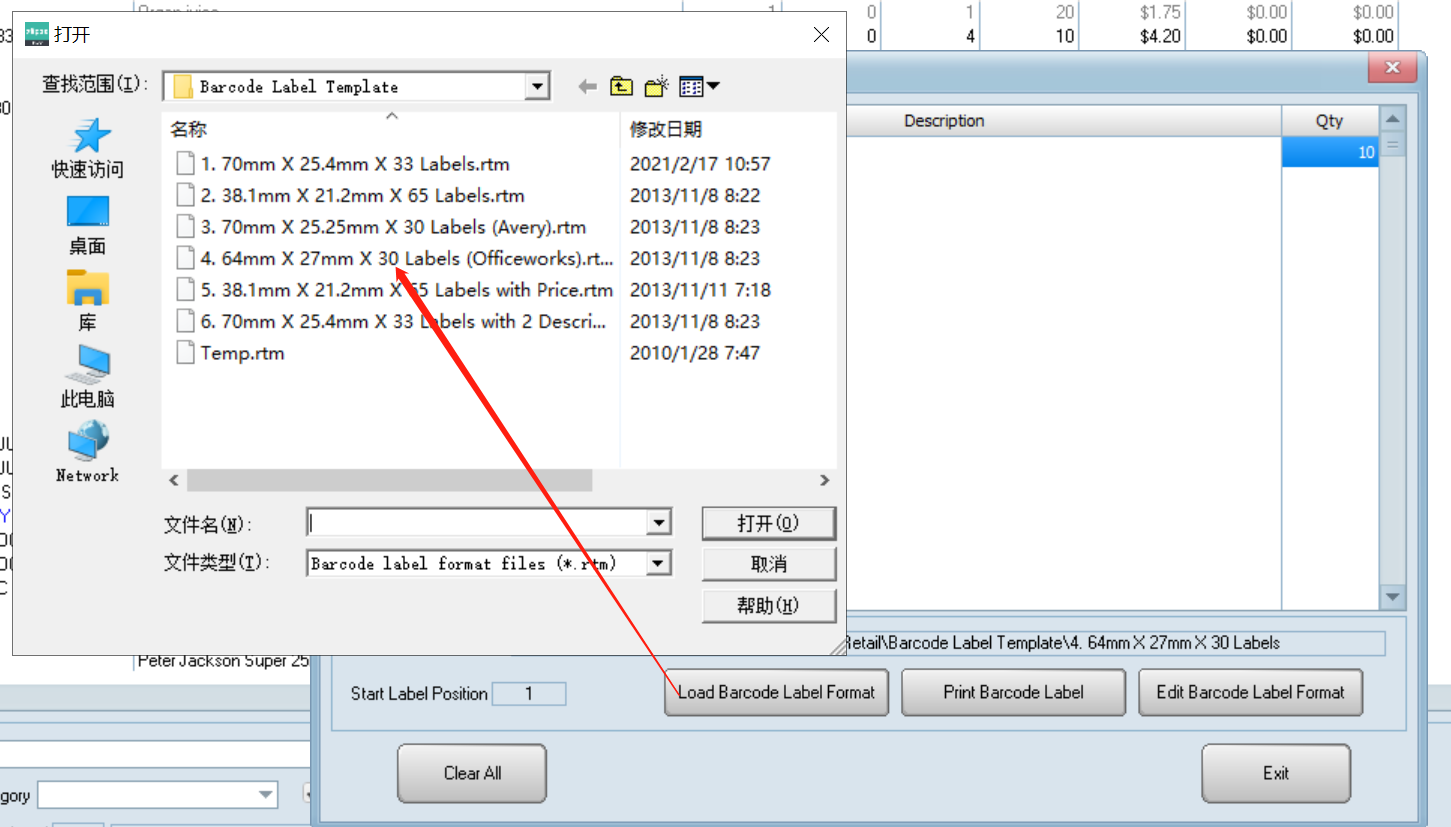Open the 查找范围 location dropdown
The width and height of the screenshot is (1451, 827).
(538, 86)
